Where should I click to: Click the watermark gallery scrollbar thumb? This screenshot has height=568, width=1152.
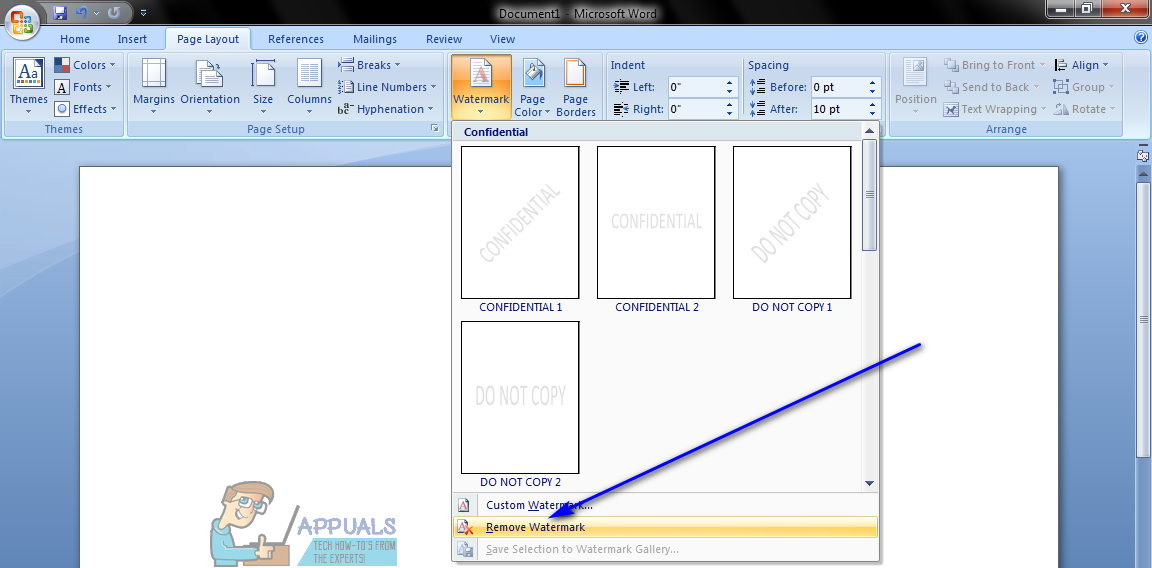pyautogui.click(x=870, y=195)
